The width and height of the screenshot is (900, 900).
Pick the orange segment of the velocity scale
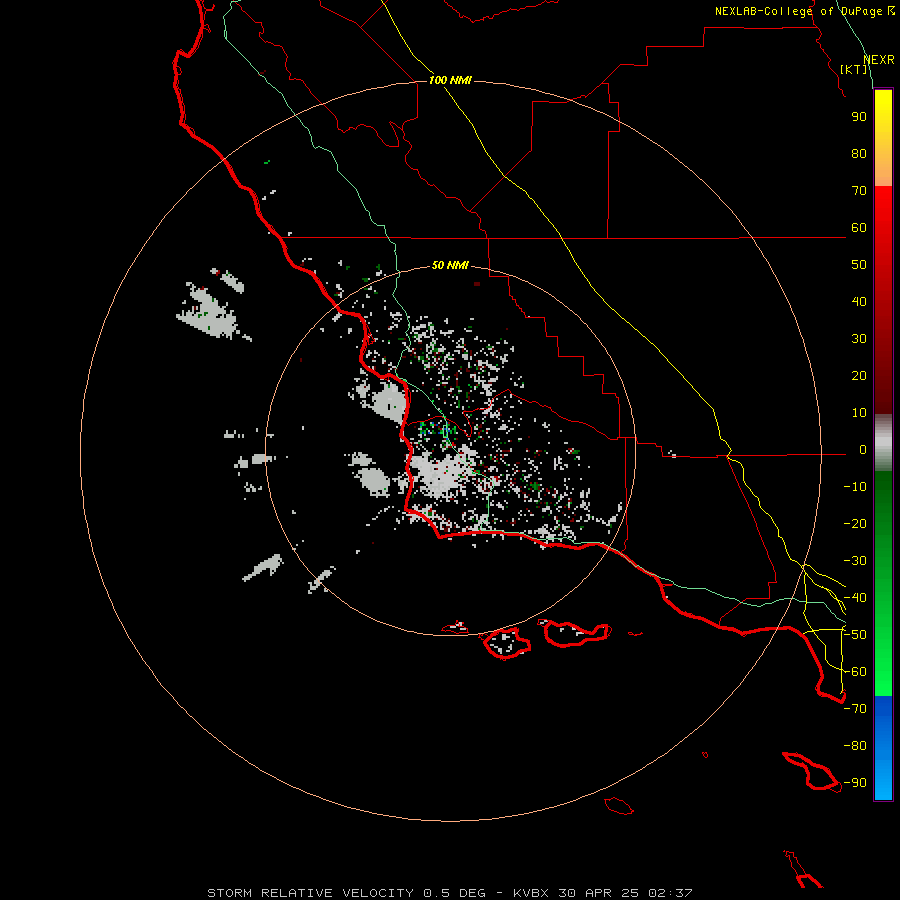click(x=883, y=166)
